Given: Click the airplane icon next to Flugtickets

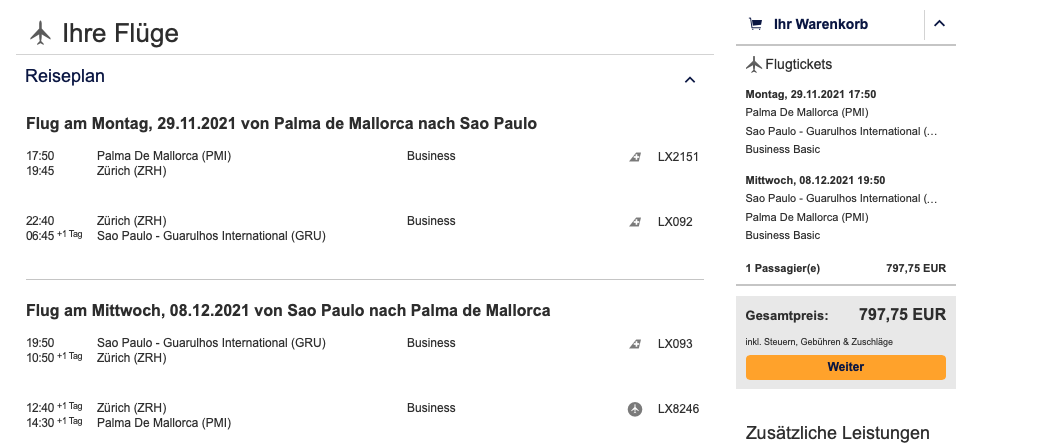Looking at the screenshot, I should tap(754, 65).
